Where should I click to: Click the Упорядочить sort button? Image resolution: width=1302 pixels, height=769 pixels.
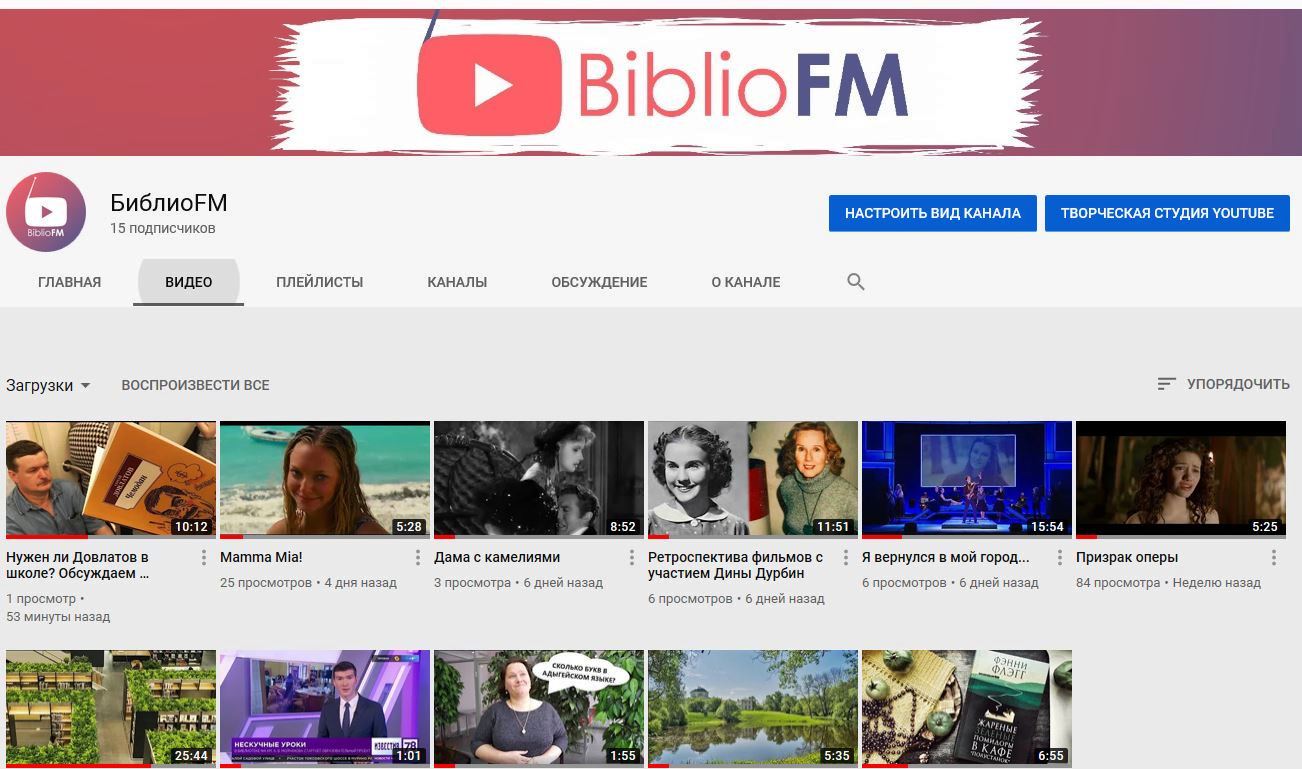(1223, 384)
